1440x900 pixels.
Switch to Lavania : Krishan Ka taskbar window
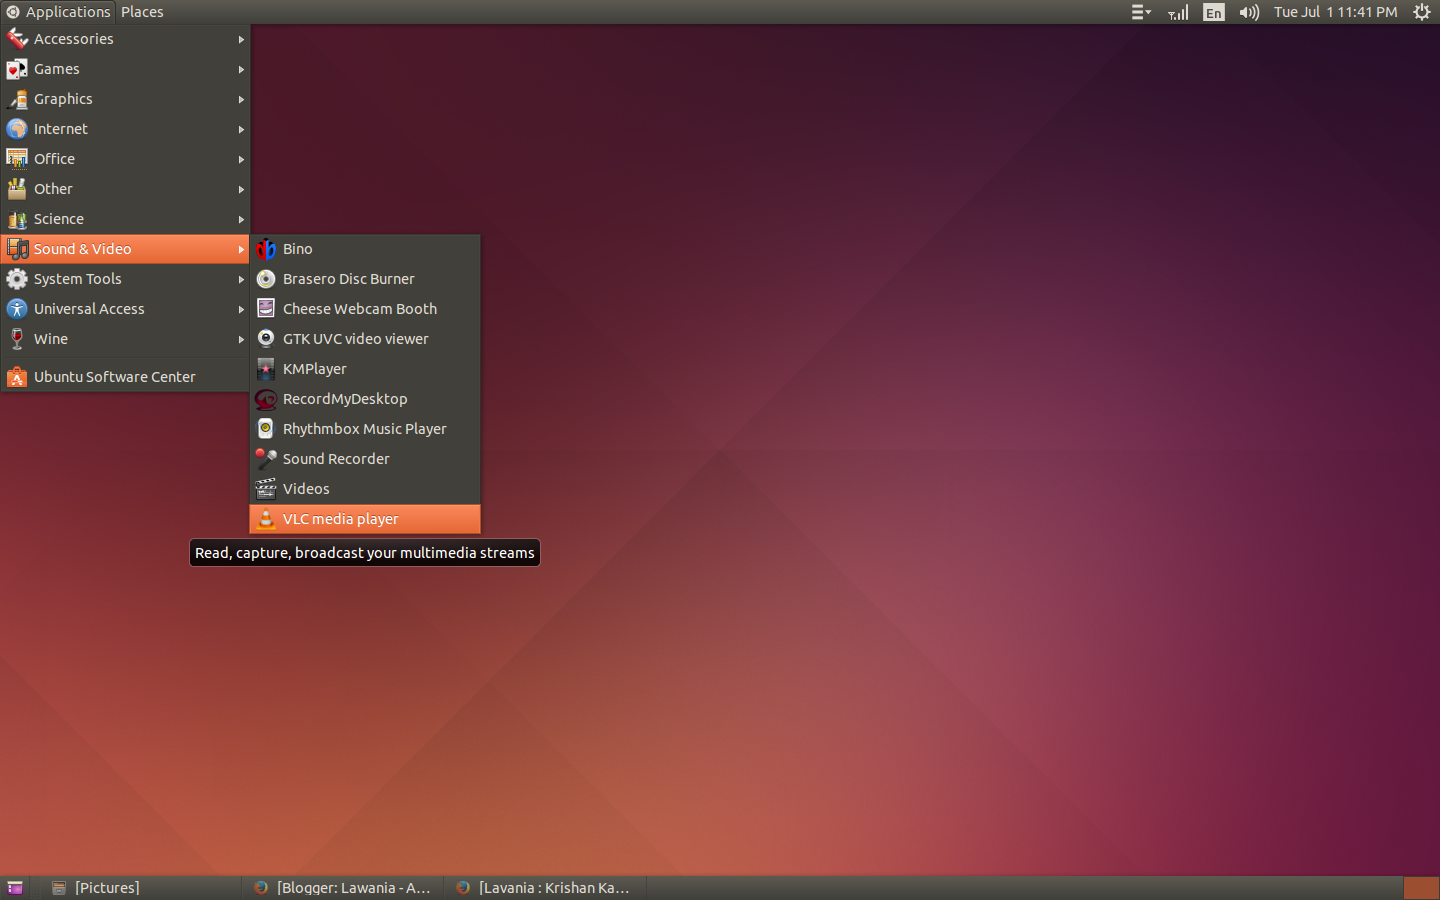[x=545, y=888]
